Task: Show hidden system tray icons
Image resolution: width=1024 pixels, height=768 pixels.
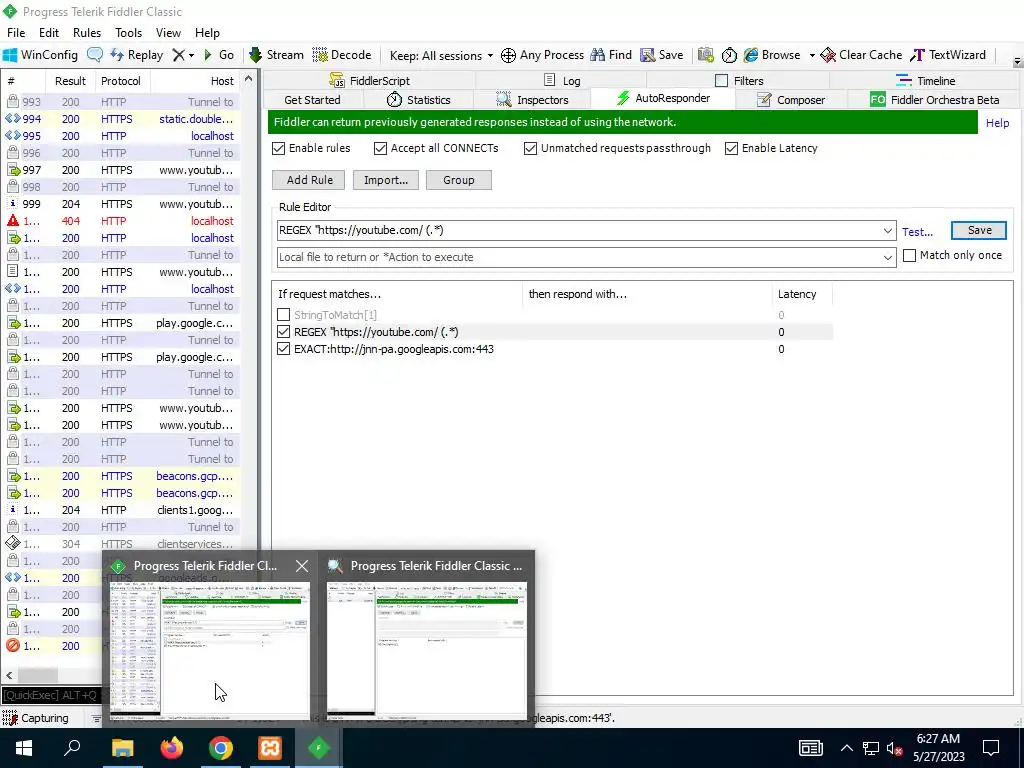Action: (846, 748)
